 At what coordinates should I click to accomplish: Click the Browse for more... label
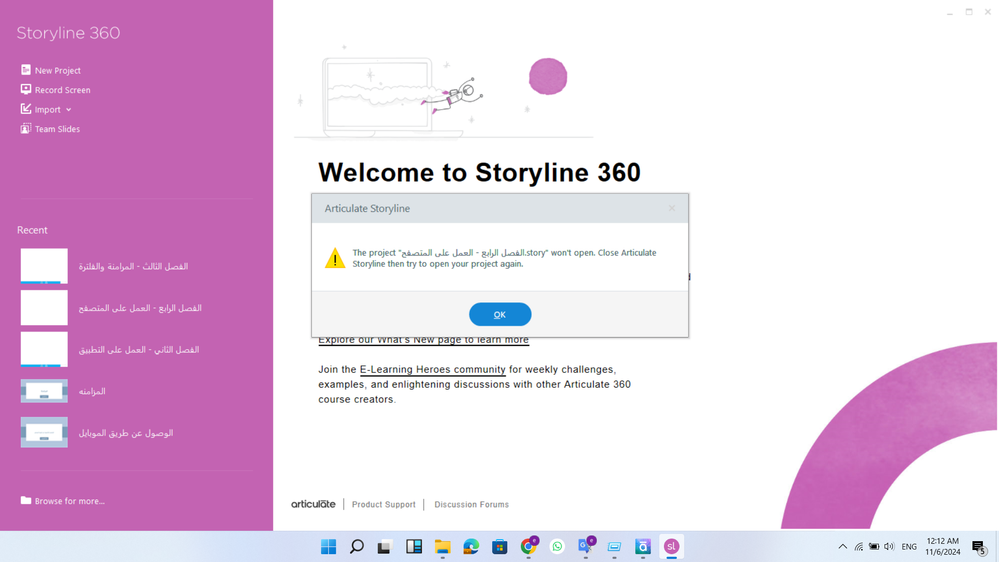click(x=69, y=501)
